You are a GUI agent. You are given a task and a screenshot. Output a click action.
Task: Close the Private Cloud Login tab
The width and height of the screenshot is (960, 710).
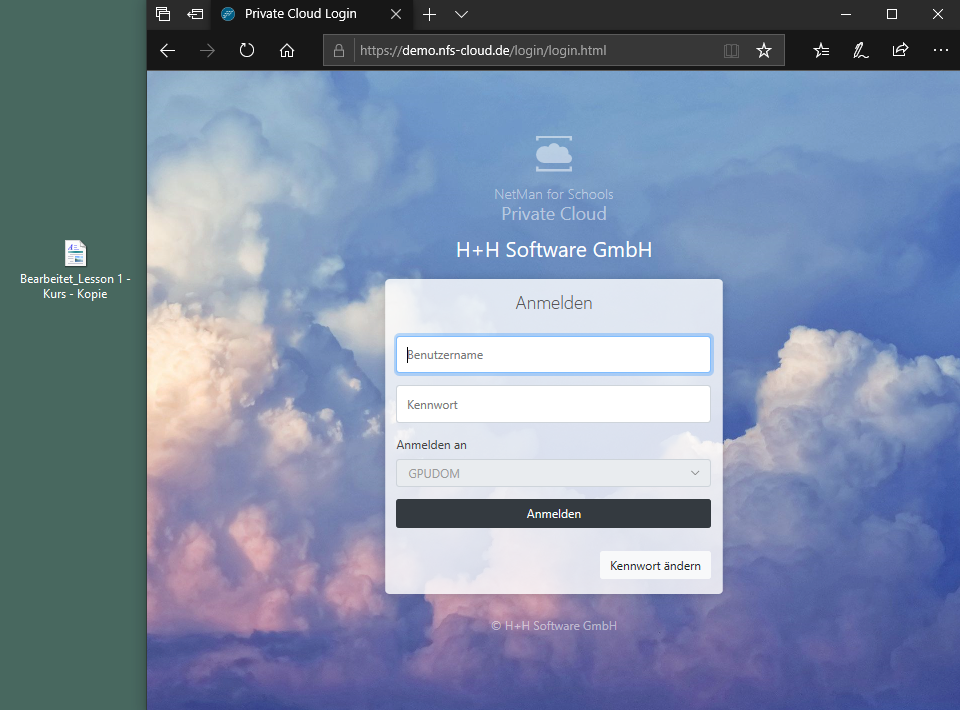[x=396, y=14]
